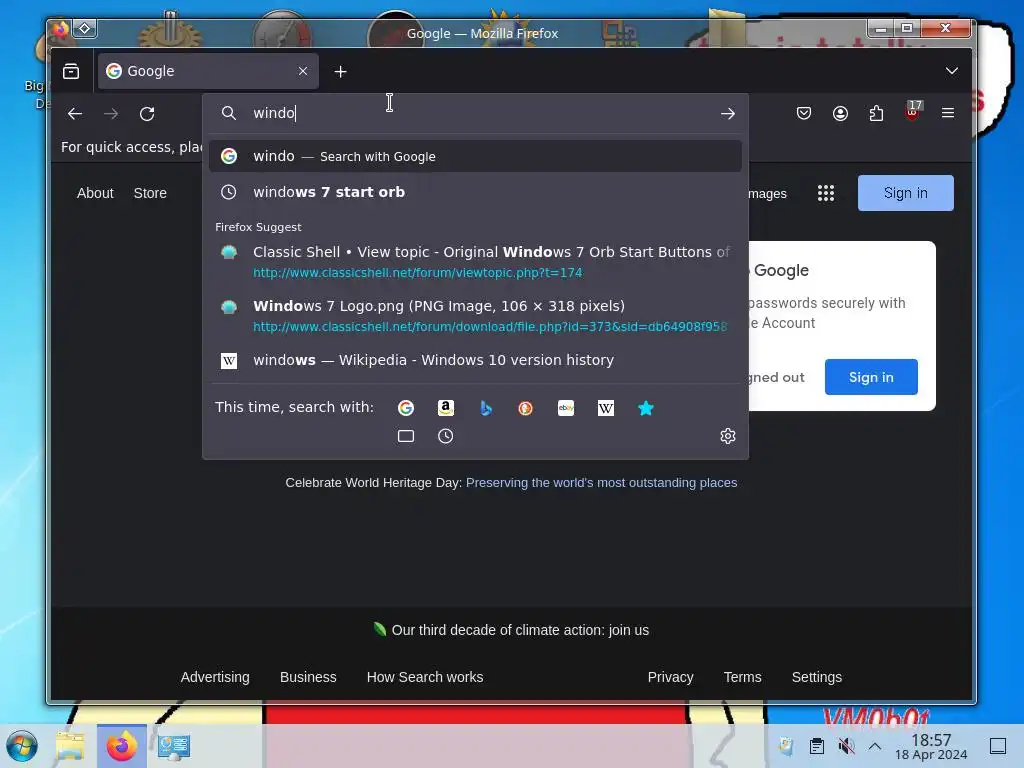This screenshot has height=768, width=1024.
Task: Open How Search works link
Action: point(425,677)
